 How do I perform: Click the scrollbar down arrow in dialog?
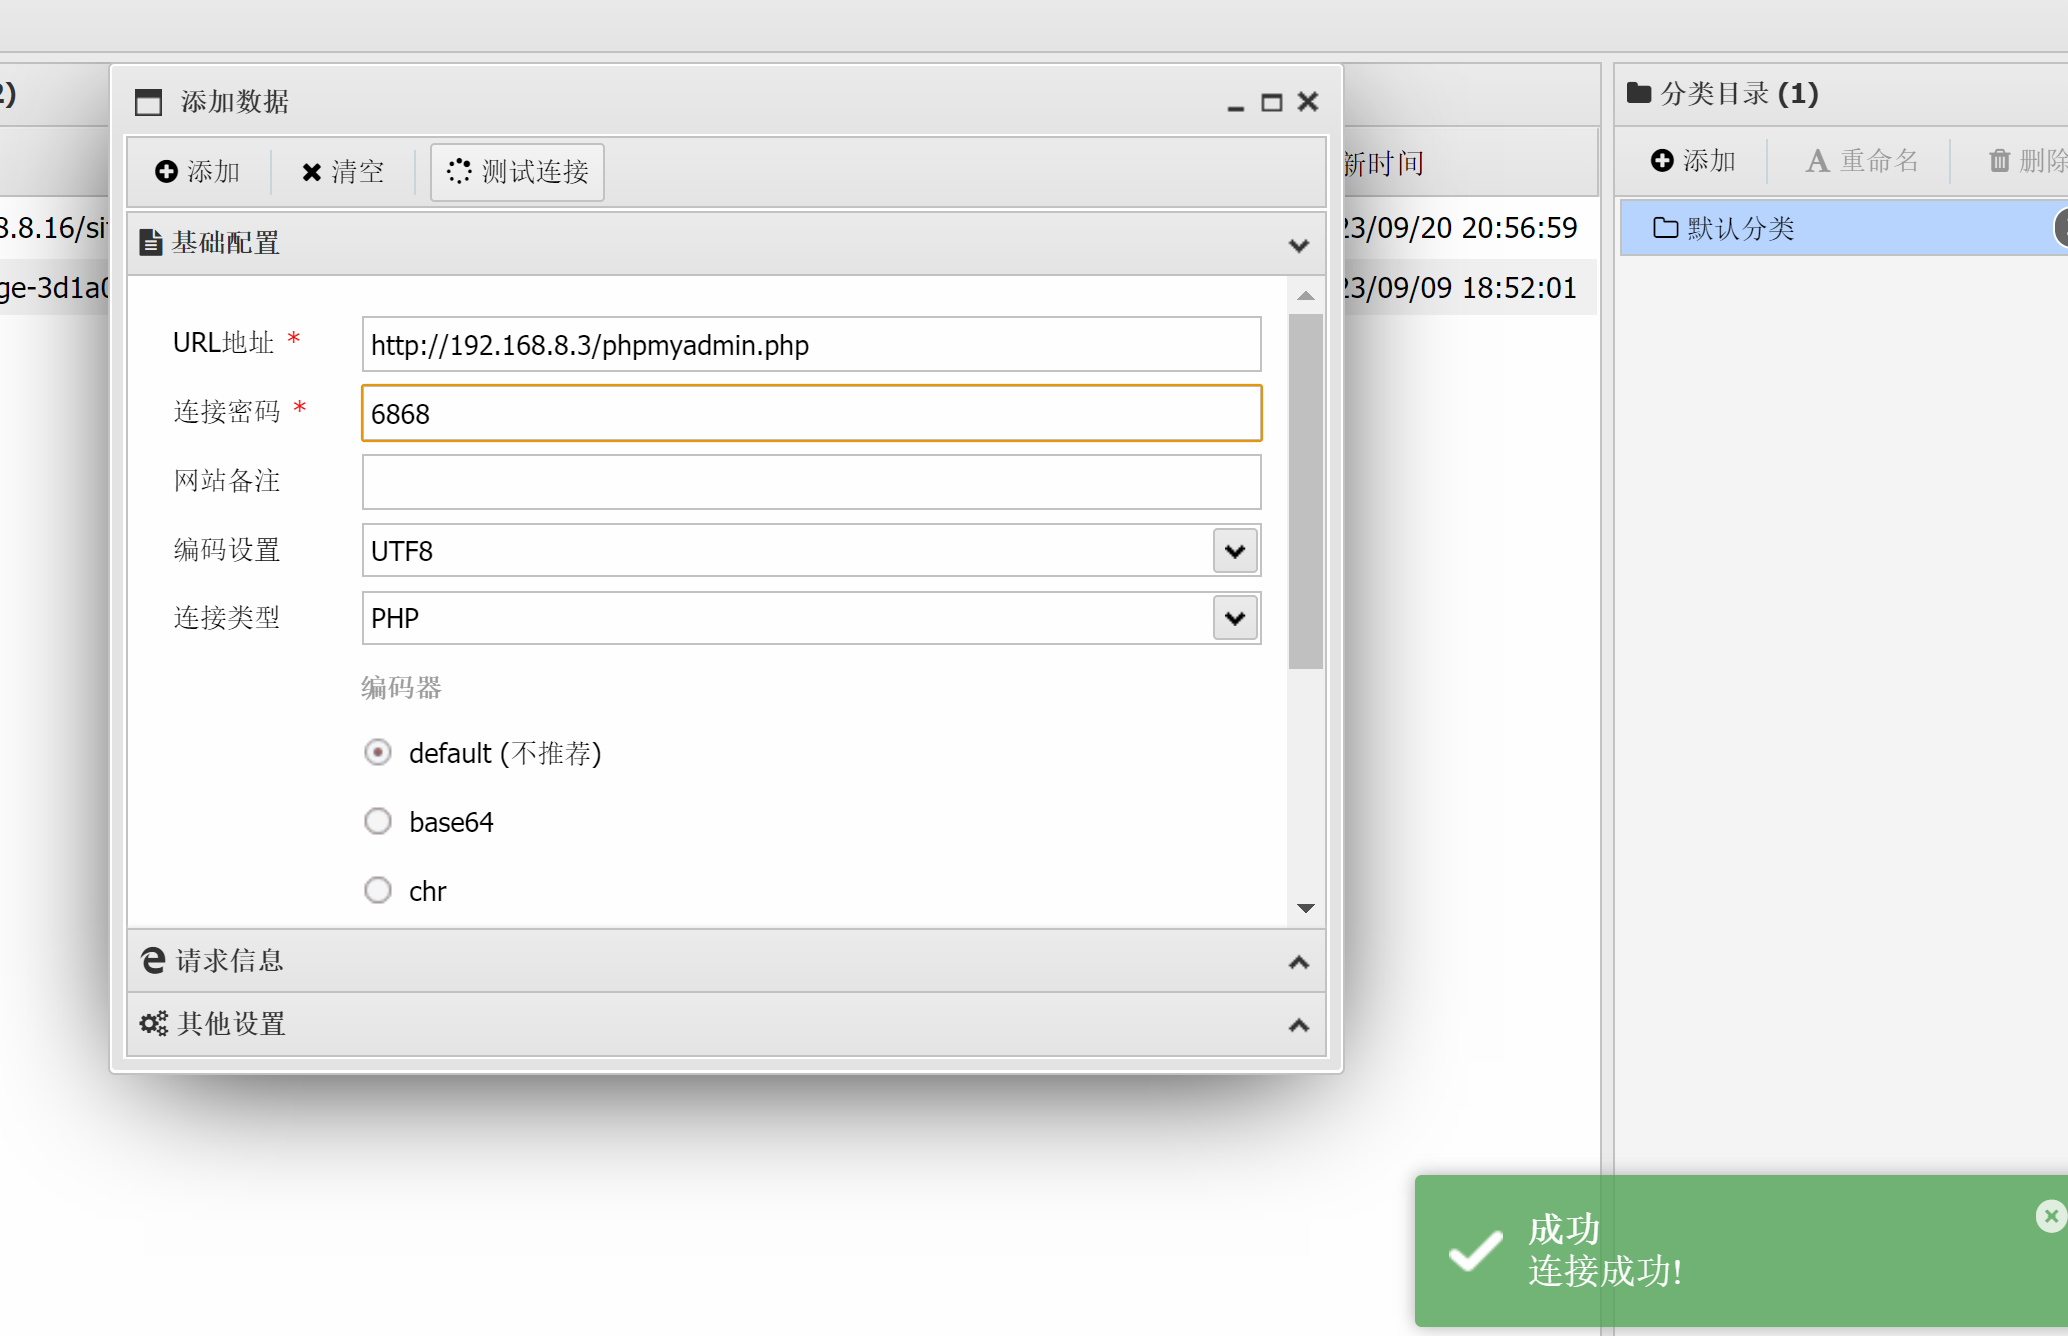tap(1305, 908)
